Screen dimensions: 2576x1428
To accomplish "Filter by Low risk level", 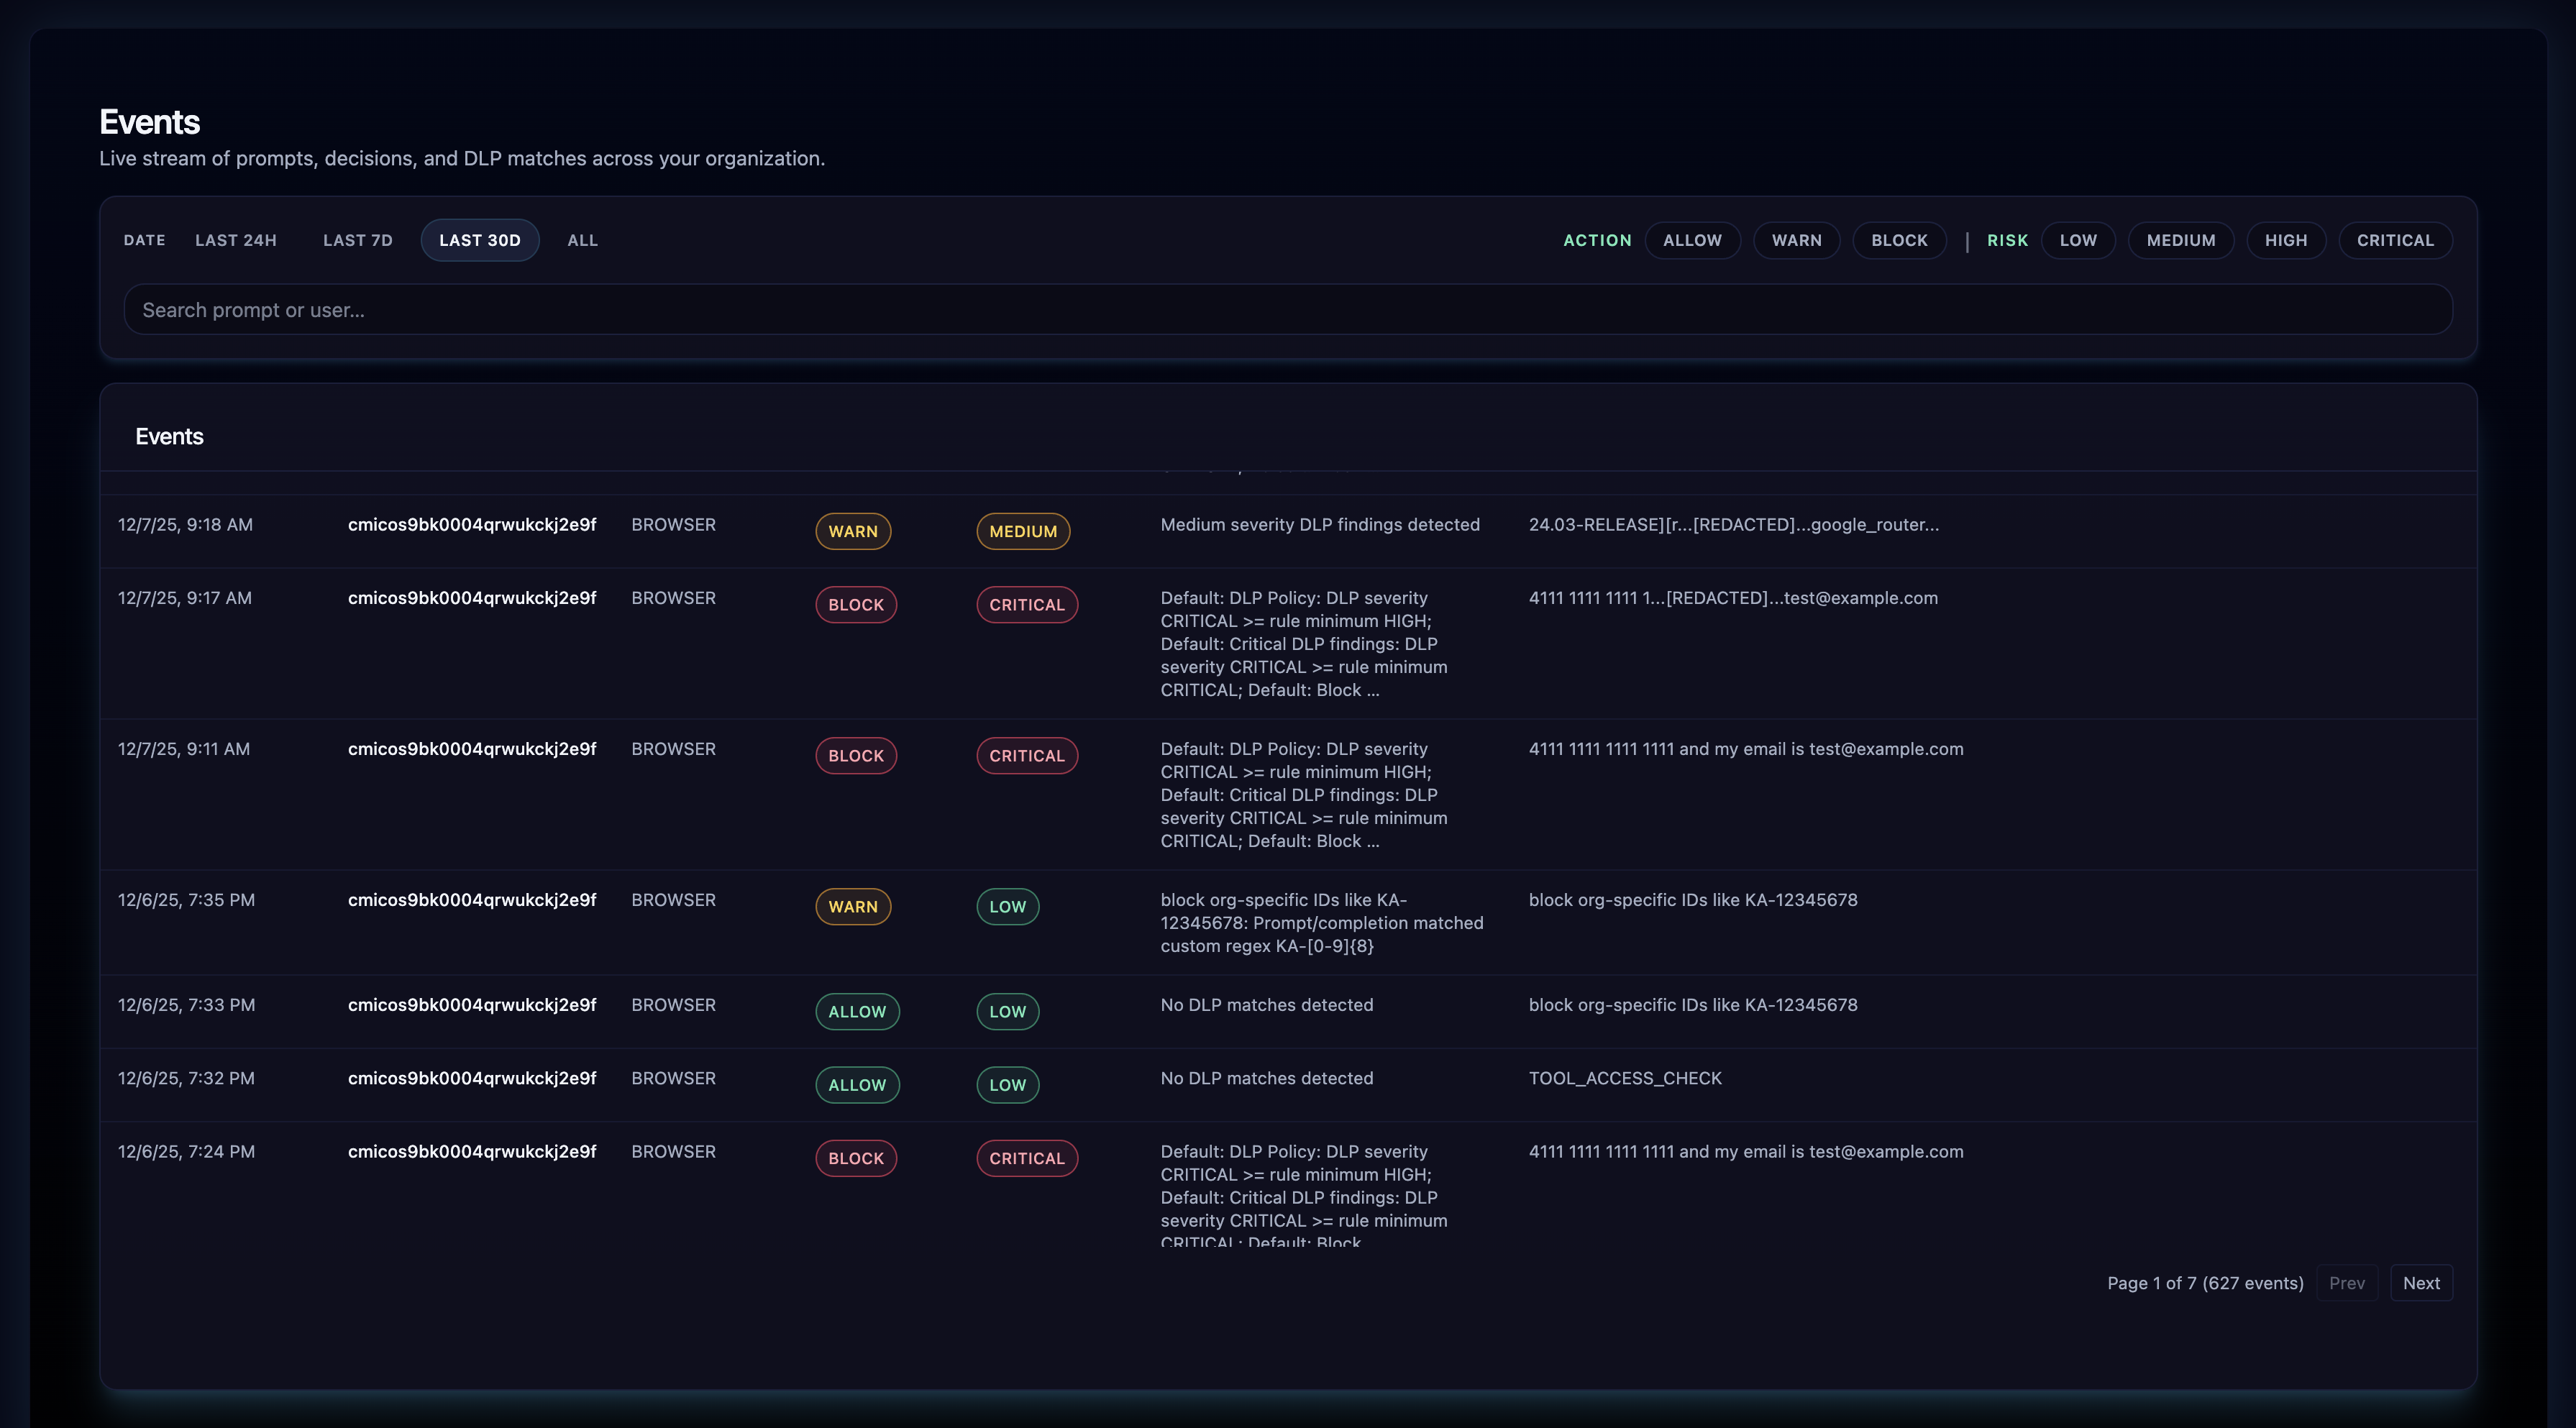I will 2078,240.
